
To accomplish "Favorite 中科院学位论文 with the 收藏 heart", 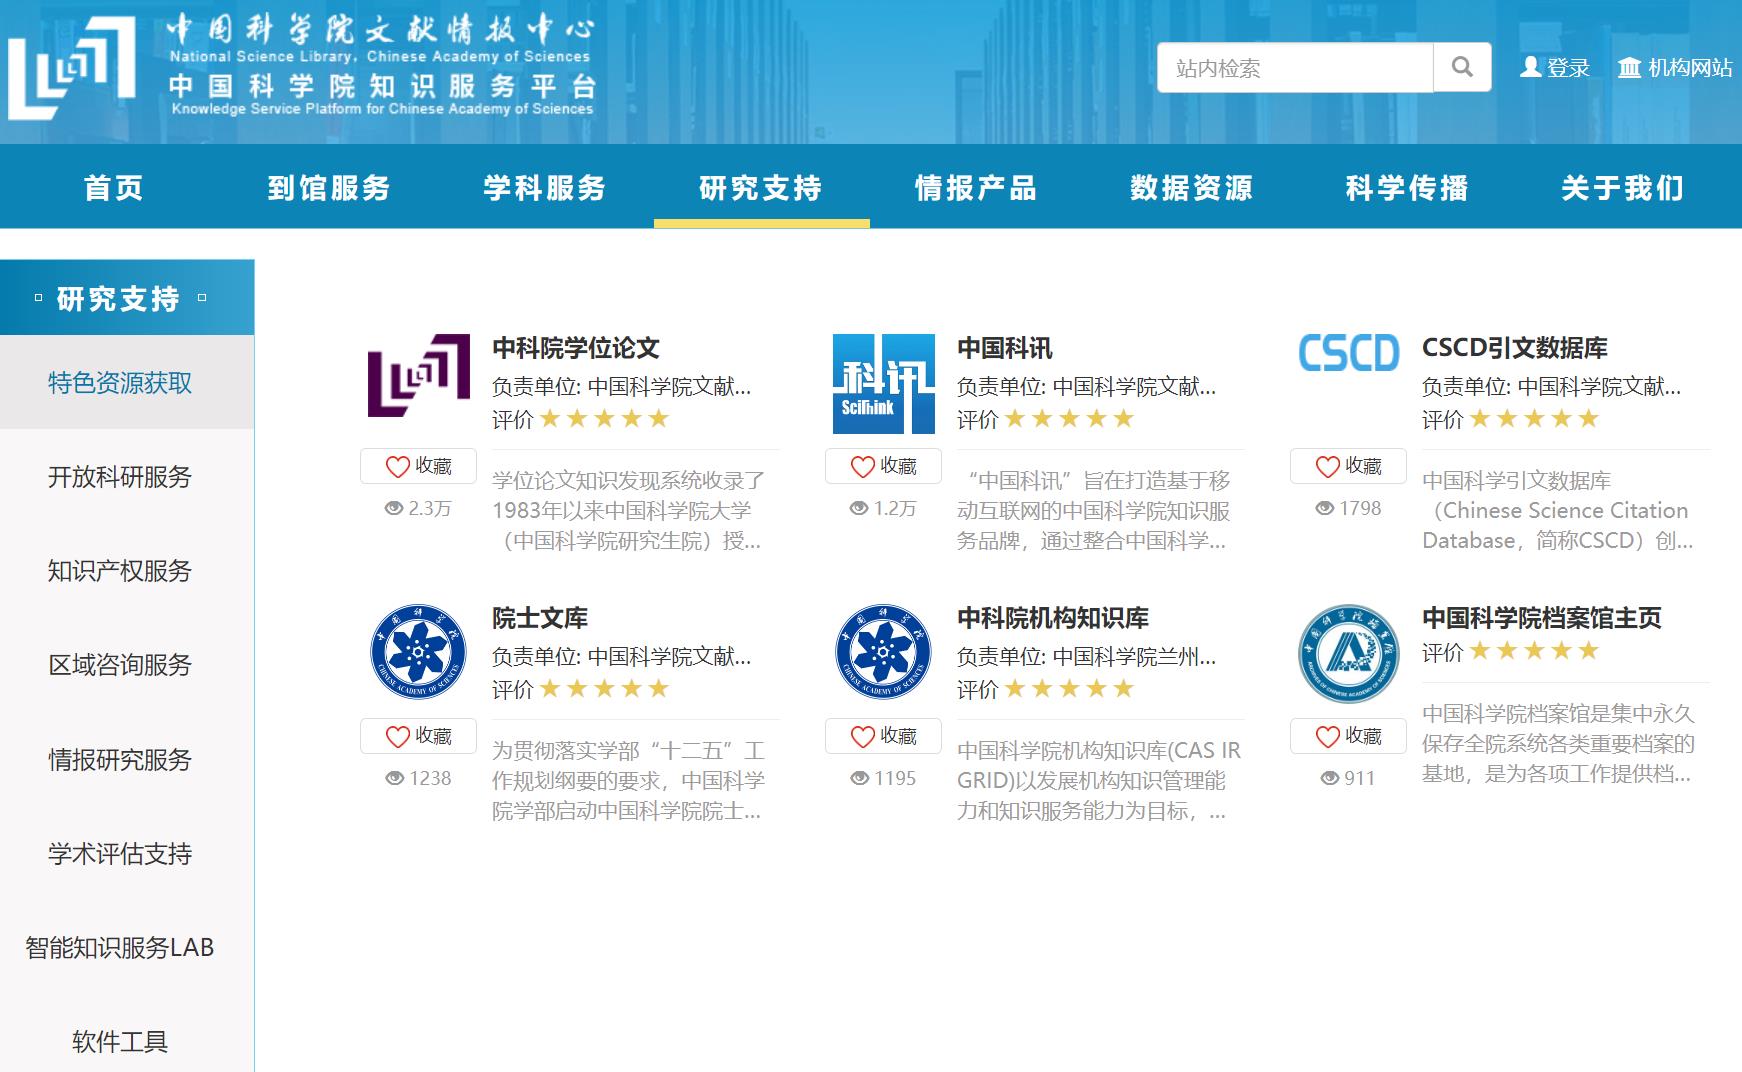I will pyautogui.click(x=418, y=465).
